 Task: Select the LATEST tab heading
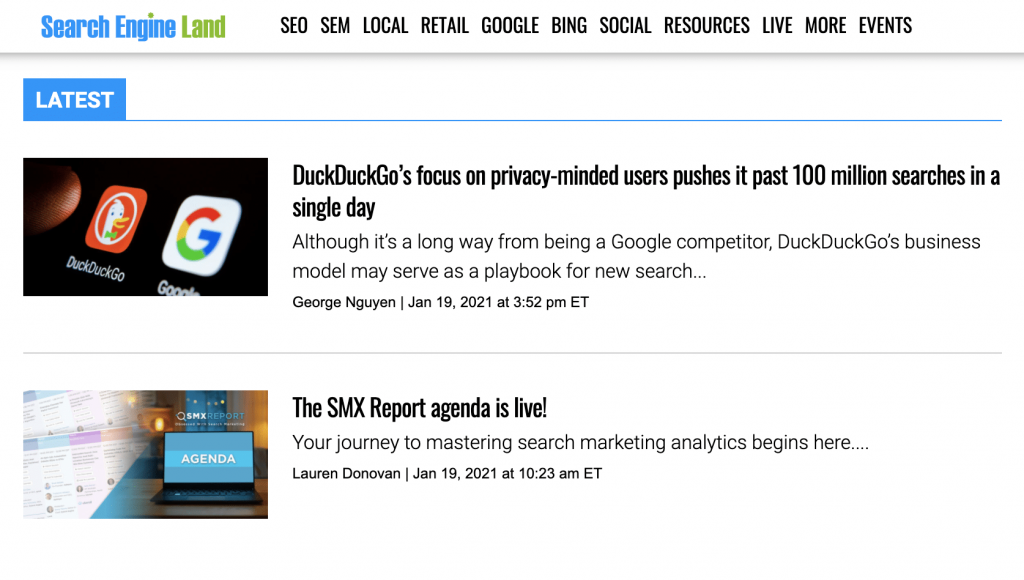75,100
